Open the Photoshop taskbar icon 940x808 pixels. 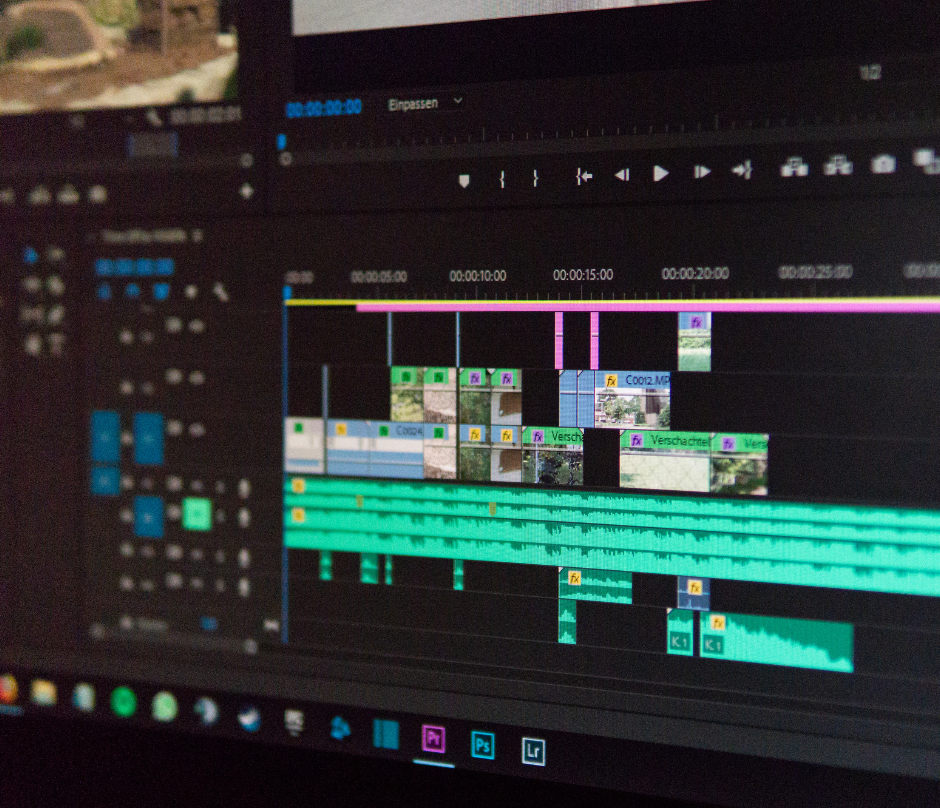483,744
